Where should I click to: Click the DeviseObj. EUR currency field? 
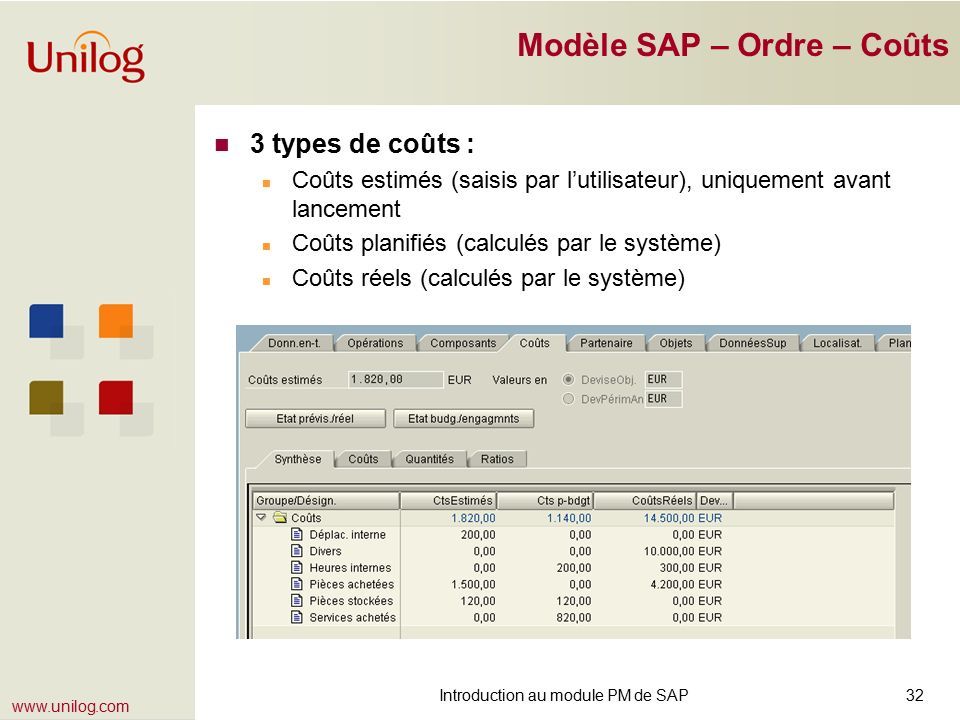click(664, 380)
